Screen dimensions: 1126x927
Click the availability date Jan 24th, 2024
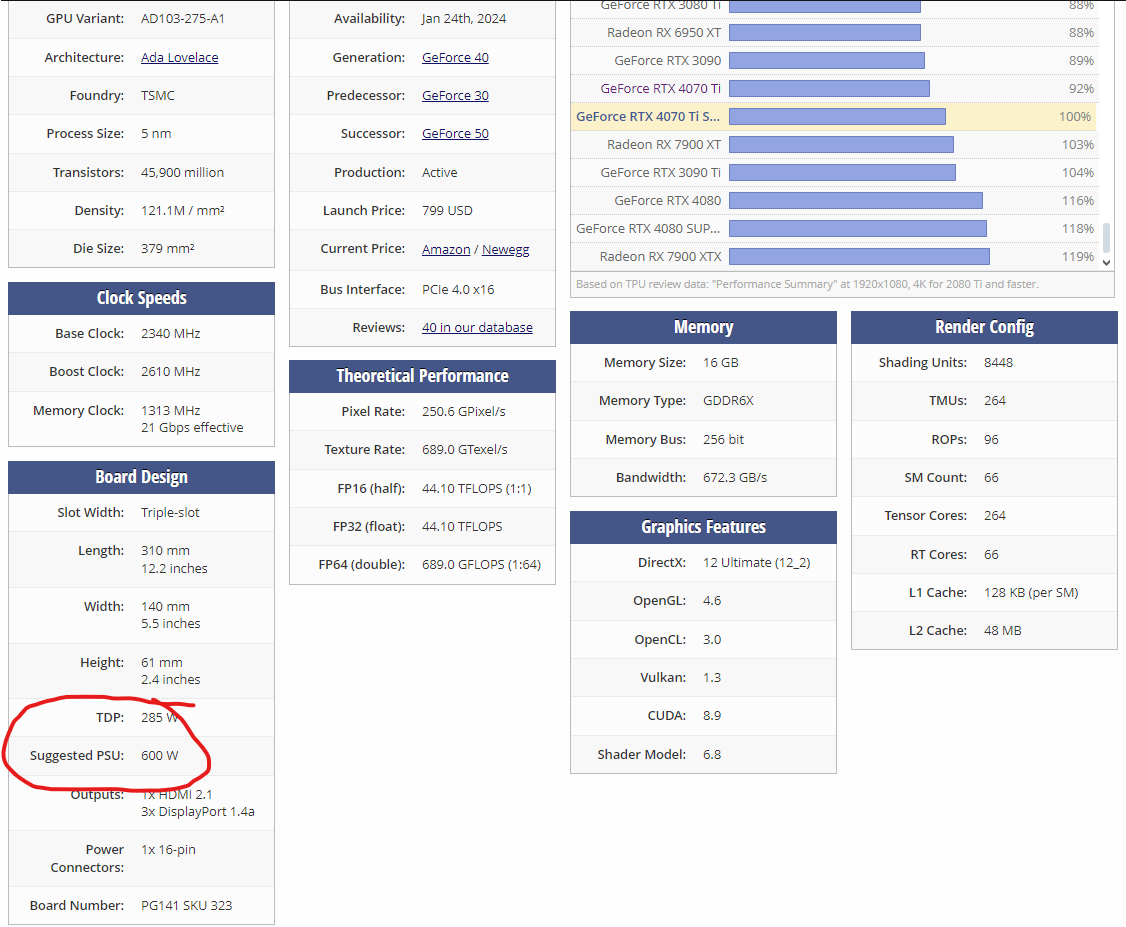pos(464,19)
